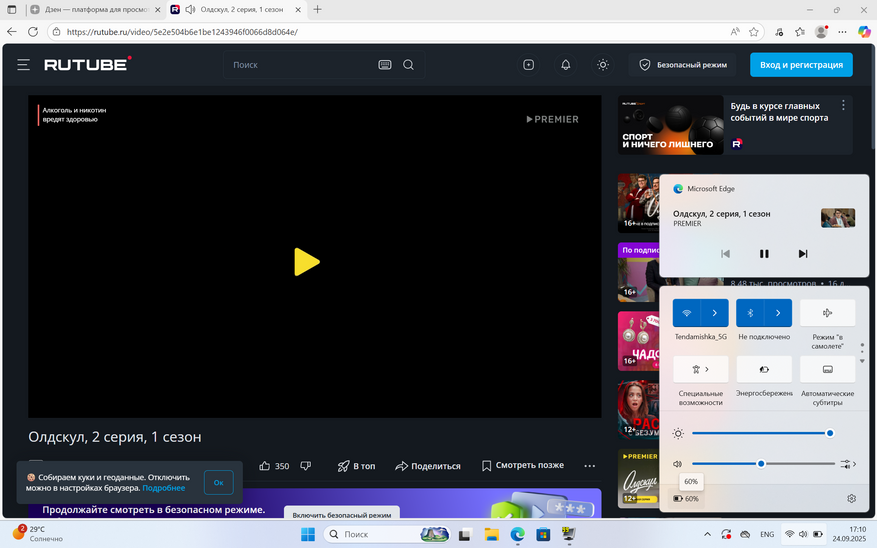
Task: Play the video with yellow play button
Action: tap(307, 261)
